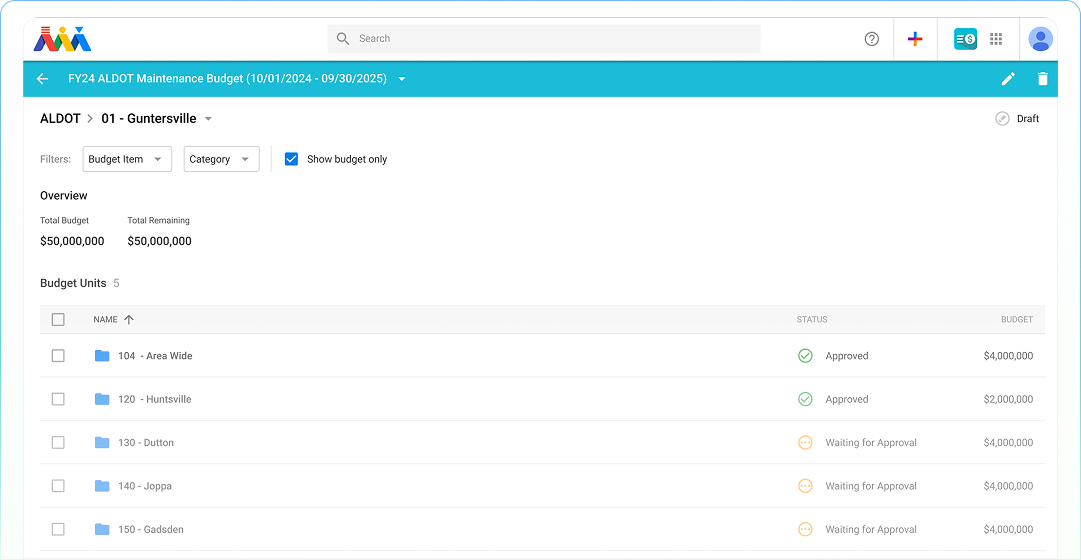Click approved checkmark icon for Huntsville
This screenshot has height=560, width=1081.
pyautogui.click(x=805, y=399)
